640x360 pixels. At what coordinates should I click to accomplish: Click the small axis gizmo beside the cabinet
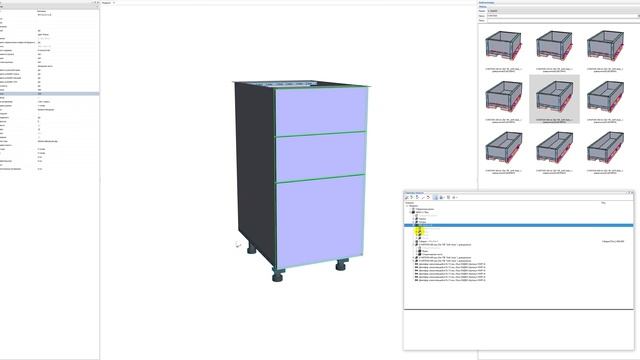click(238, 244)
